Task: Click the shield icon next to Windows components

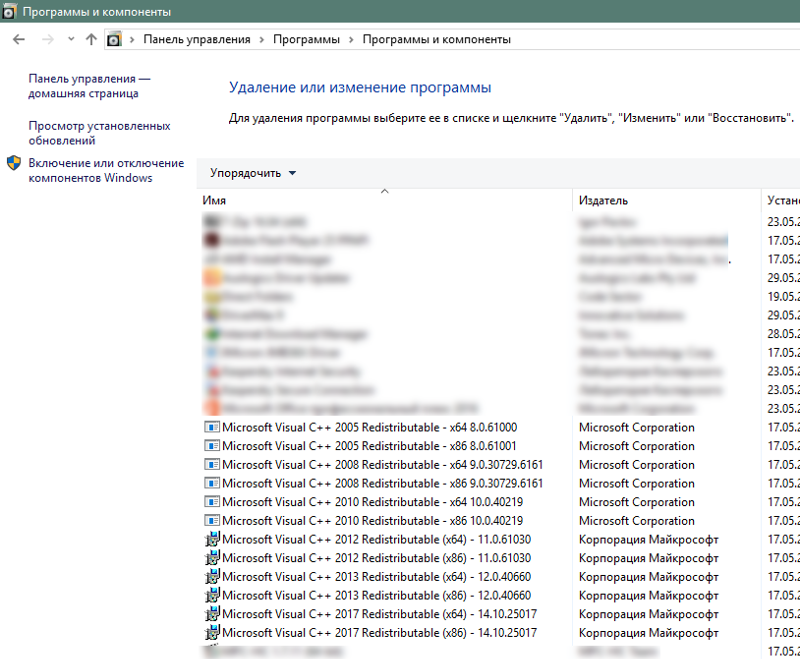Action: [x=14, y=163]
